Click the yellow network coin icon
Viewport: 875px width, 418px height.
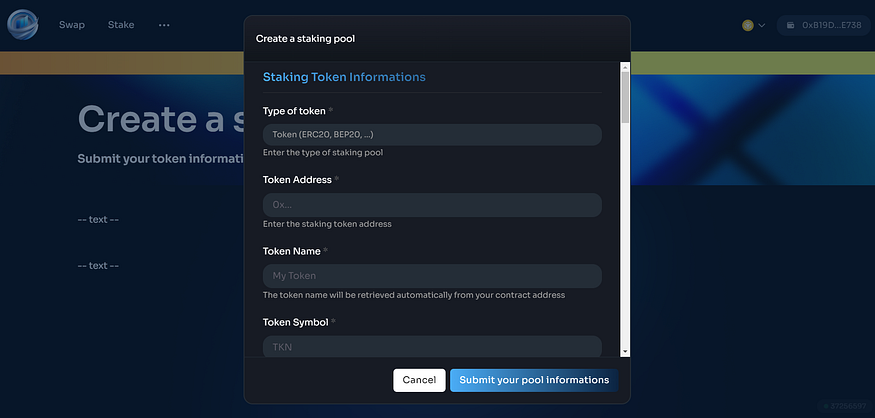click(747, 25)
